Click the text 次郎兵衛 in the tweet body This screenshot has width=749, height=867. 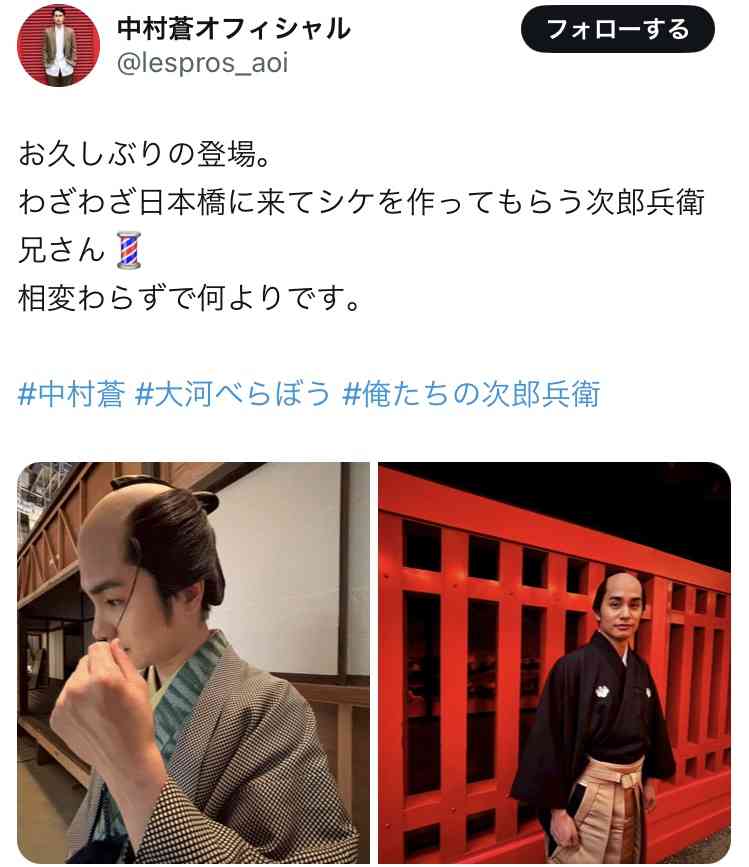point(645,202)
